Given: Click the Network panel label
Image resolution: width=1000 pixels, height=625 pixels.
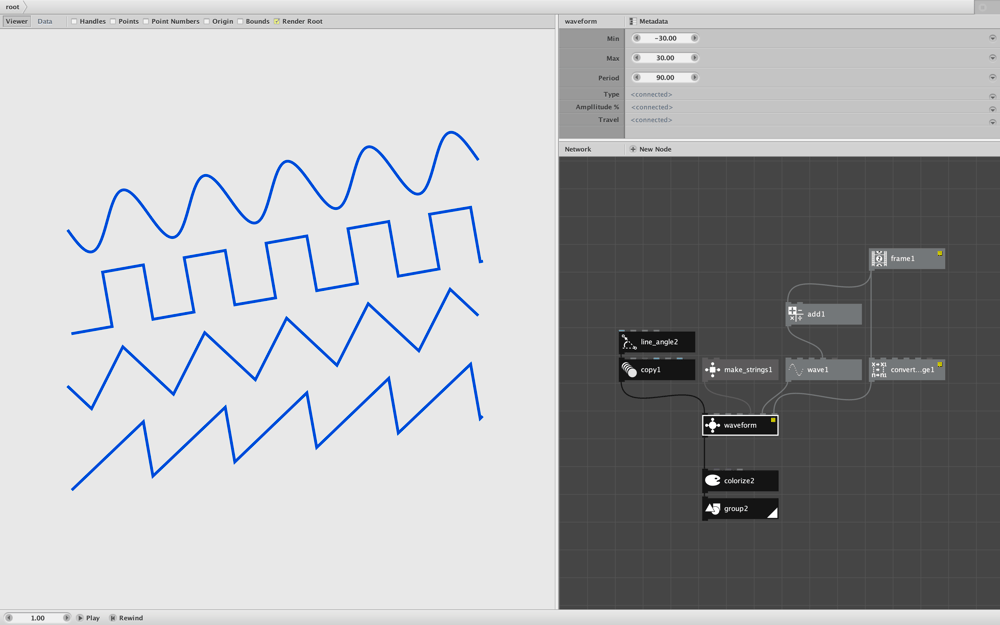Looking at the screenshot, I should point(578,149).
